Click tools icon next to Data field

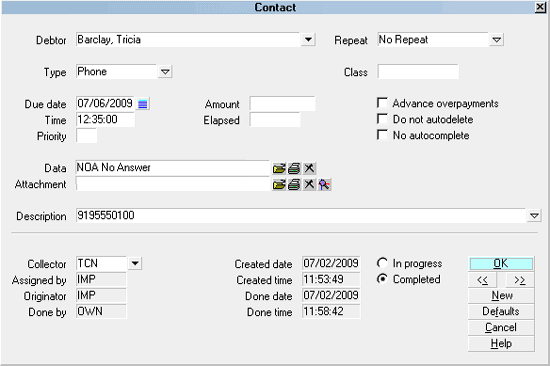point(309,168)
